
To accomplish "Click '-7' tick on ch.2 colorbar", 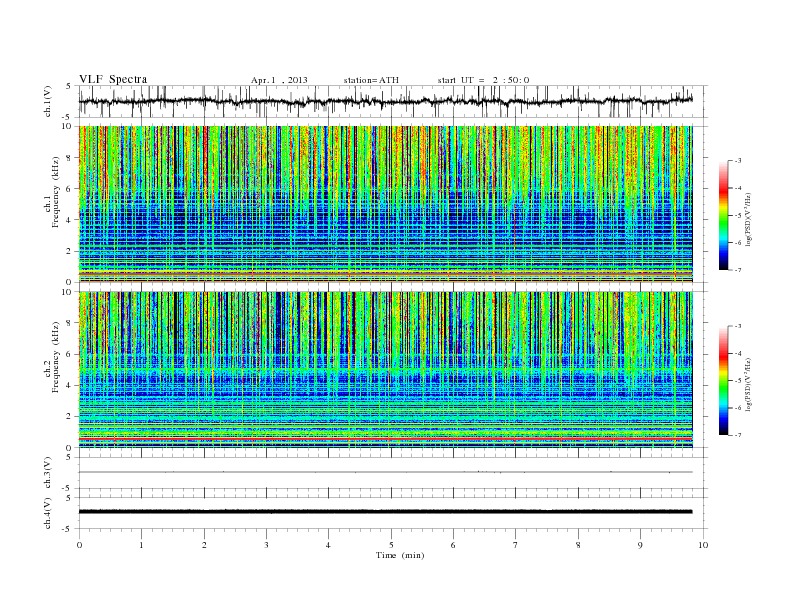I will tap(737, 435).
